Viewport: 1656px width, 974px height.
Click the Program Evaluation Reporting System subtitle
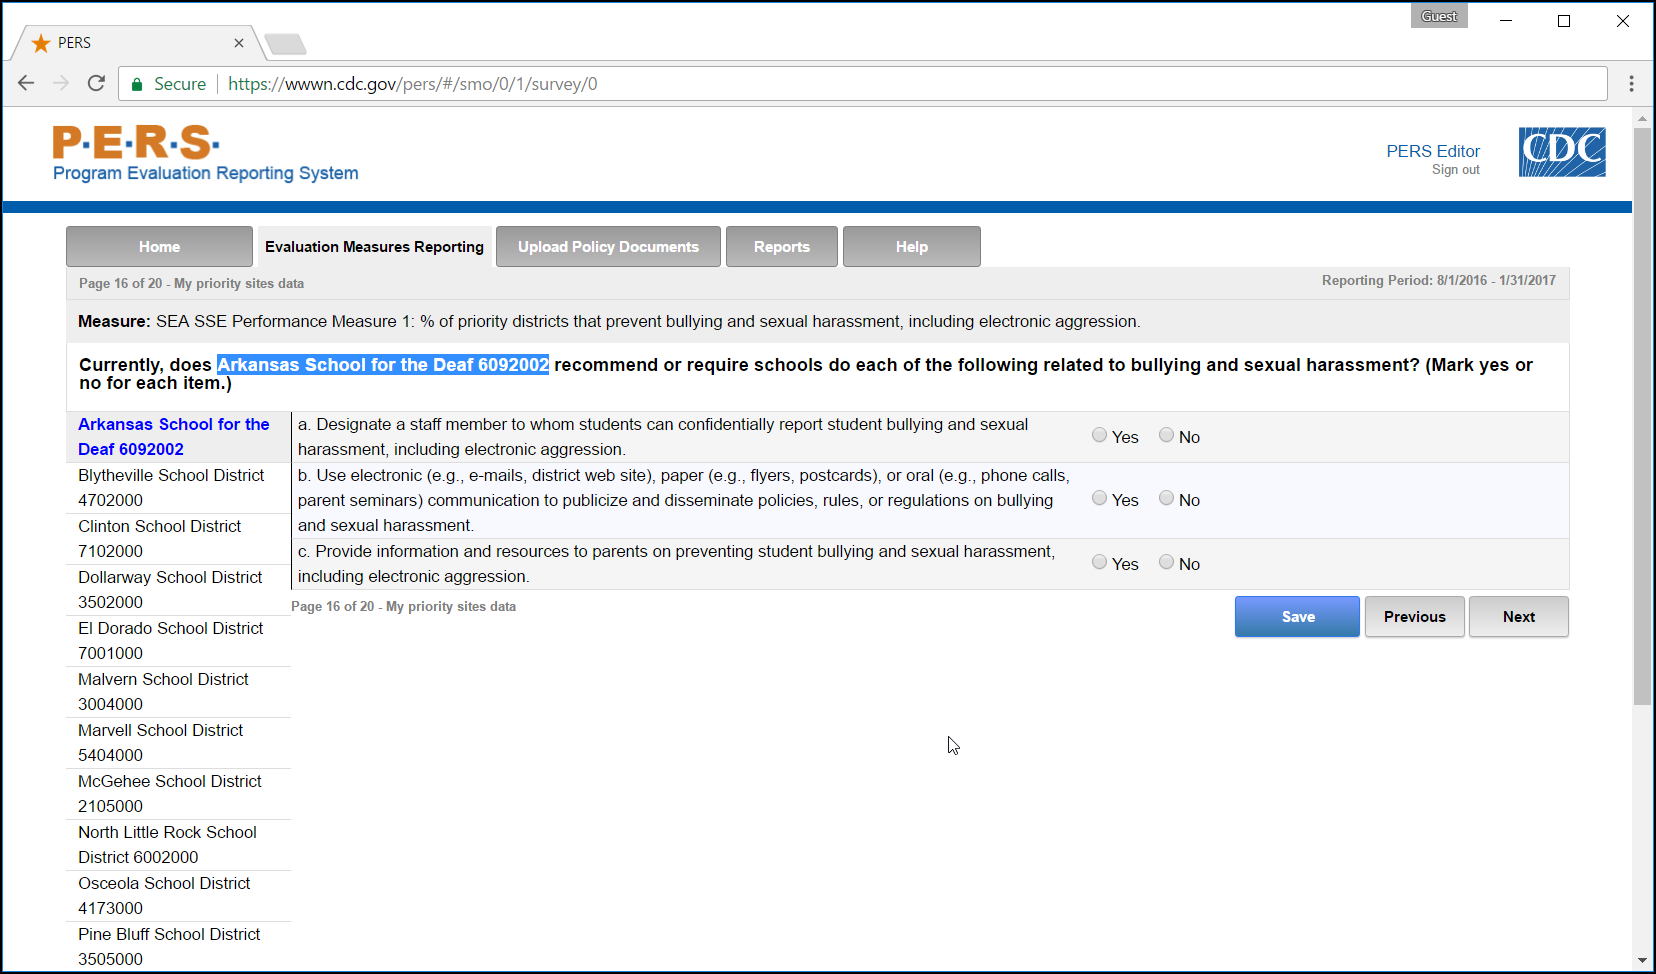tap(205, 173)
